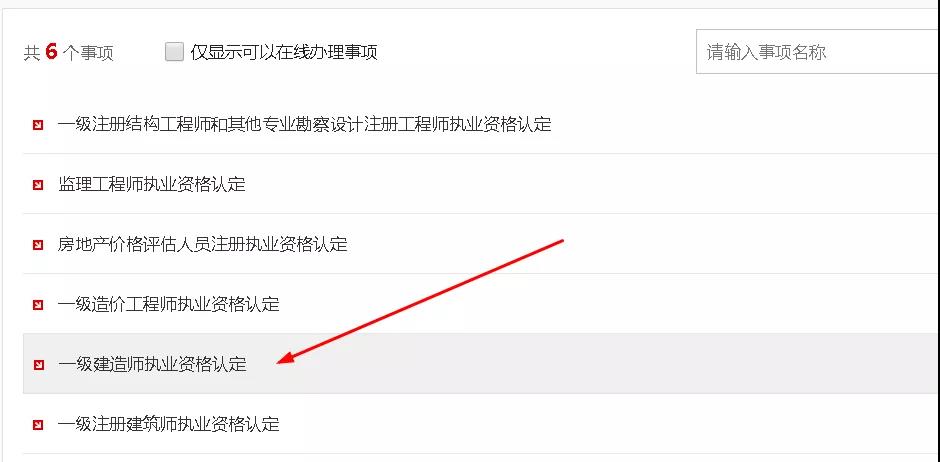Open the 一级注册建筑师执业资格认定 link

(168, 424)
